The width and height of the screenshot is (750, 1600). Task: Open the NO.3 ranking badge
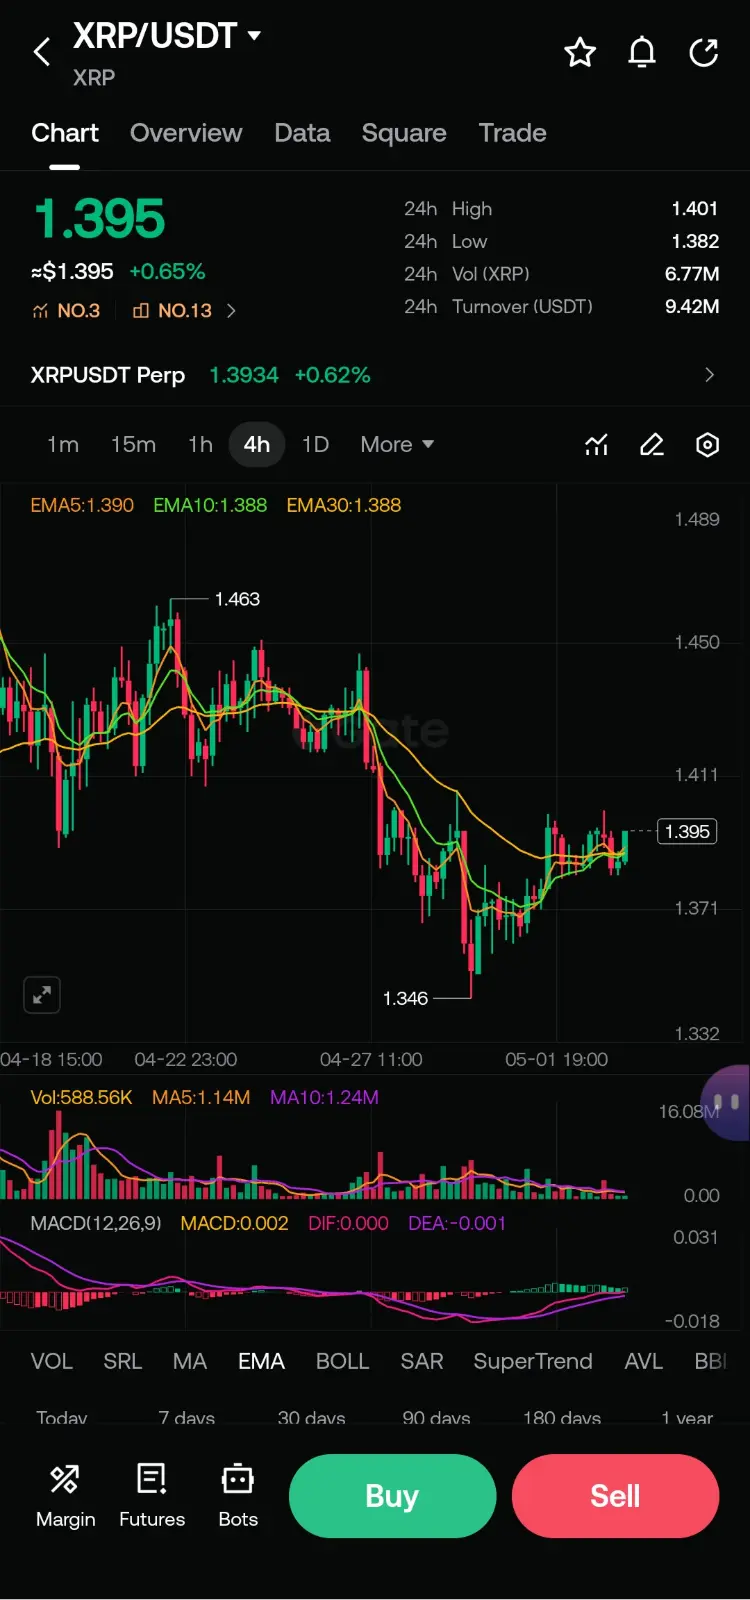click(66, 311)
